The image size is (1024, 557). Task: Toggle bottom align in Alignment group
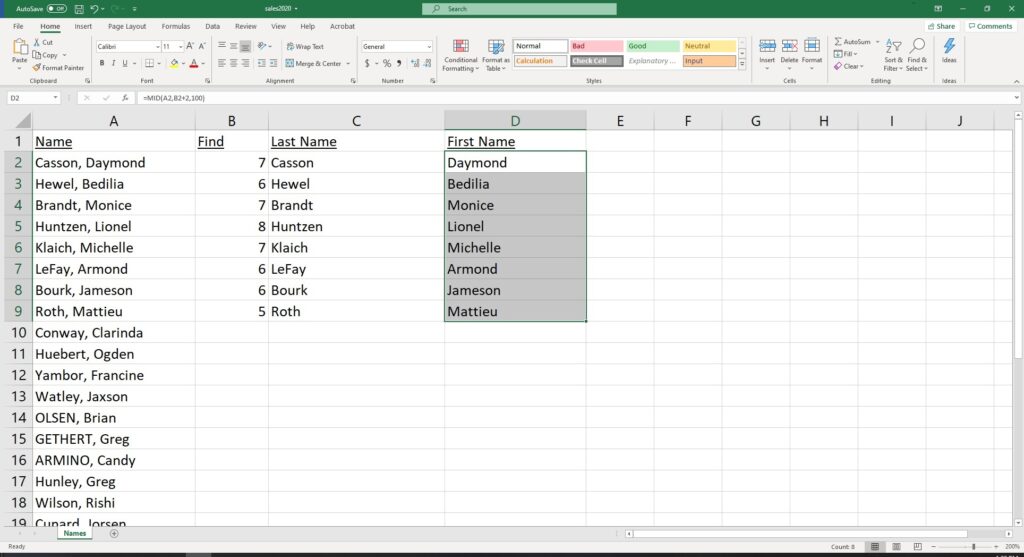point(245,47)
